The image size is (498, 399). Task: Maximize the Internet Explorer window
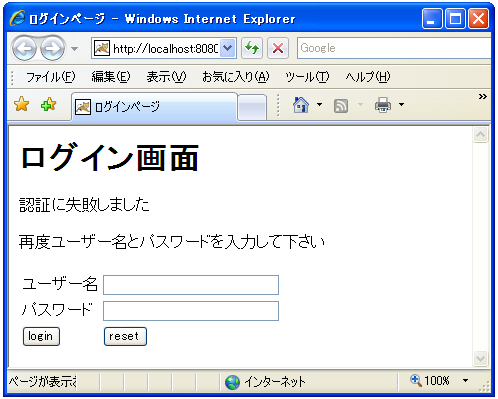[x=455, y=18]
